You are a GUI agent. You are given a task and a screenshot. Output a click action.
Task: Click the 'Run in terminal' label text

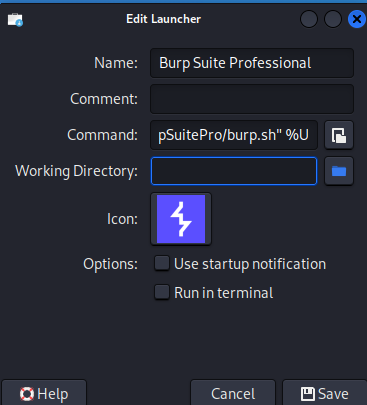click(x=224, y=293)
